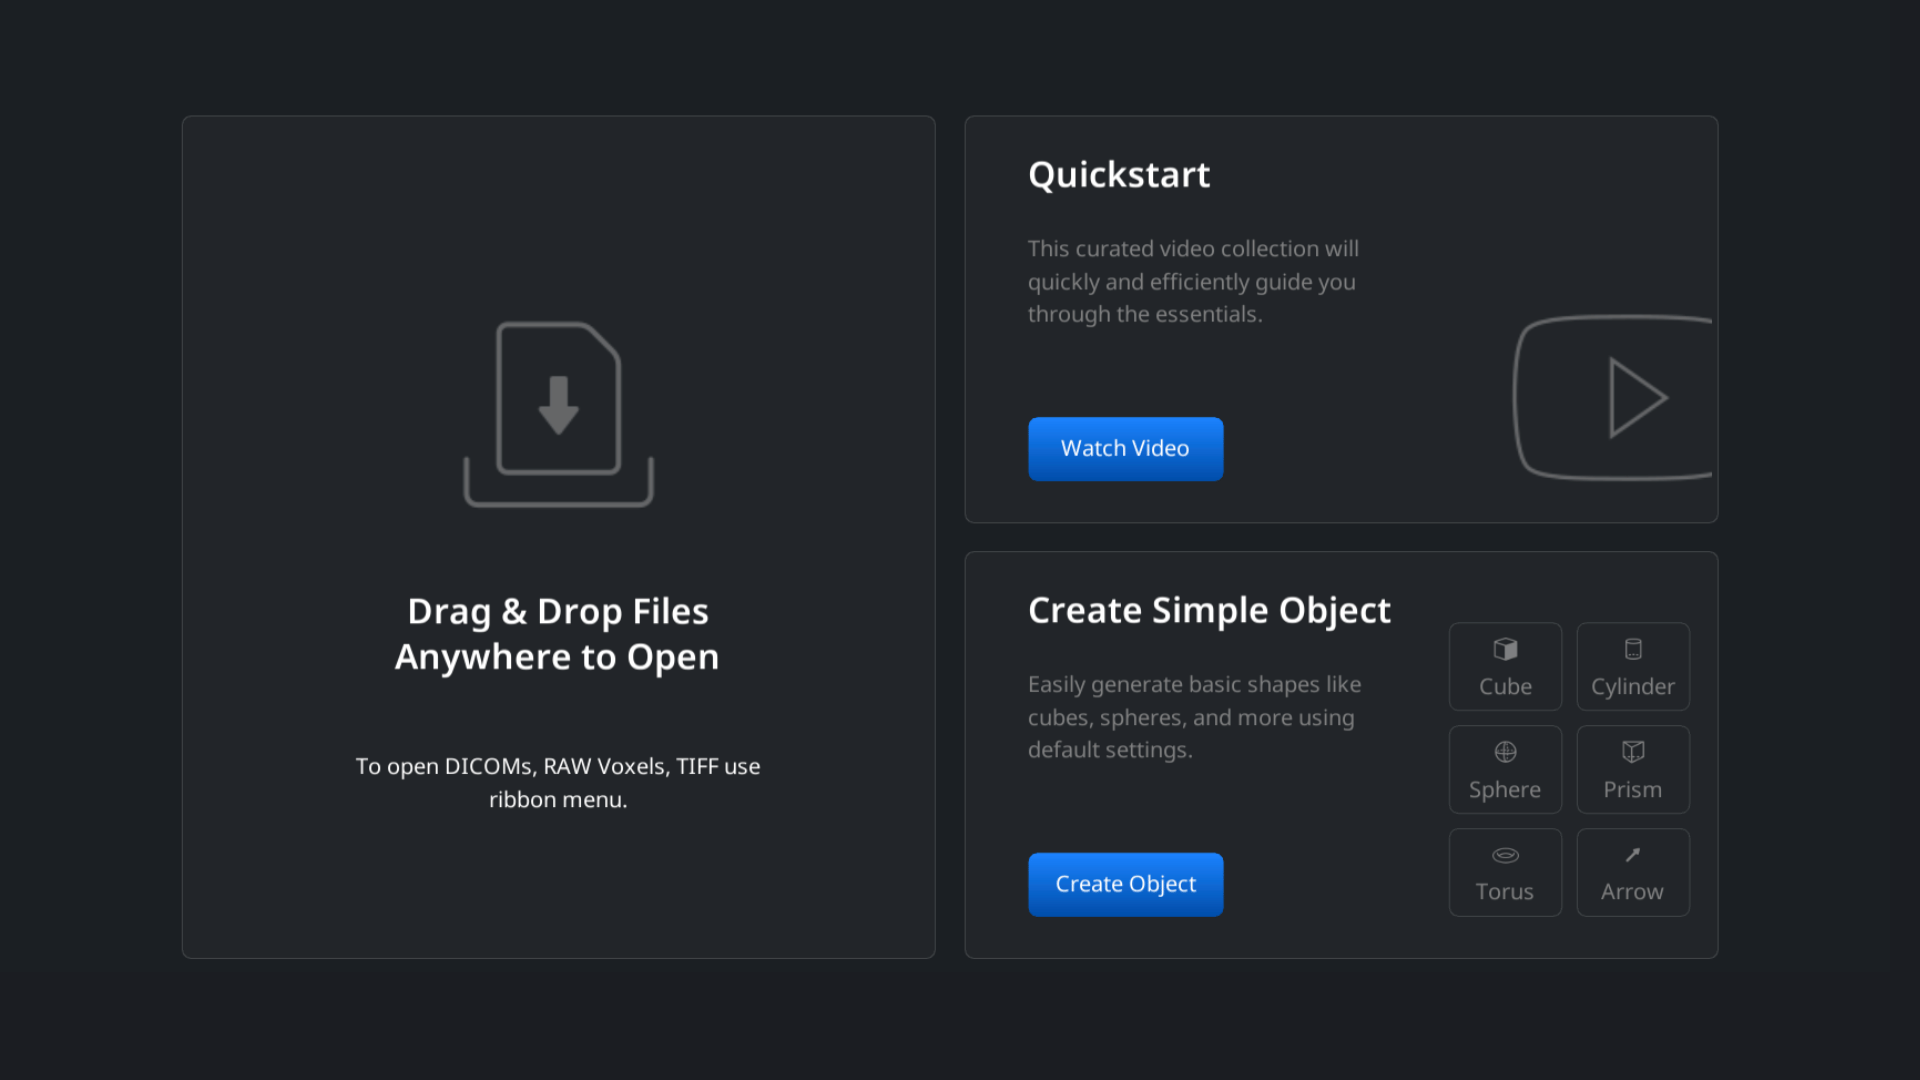Click the file download drop icon
1920x1080 pixels.
(558, 414)
